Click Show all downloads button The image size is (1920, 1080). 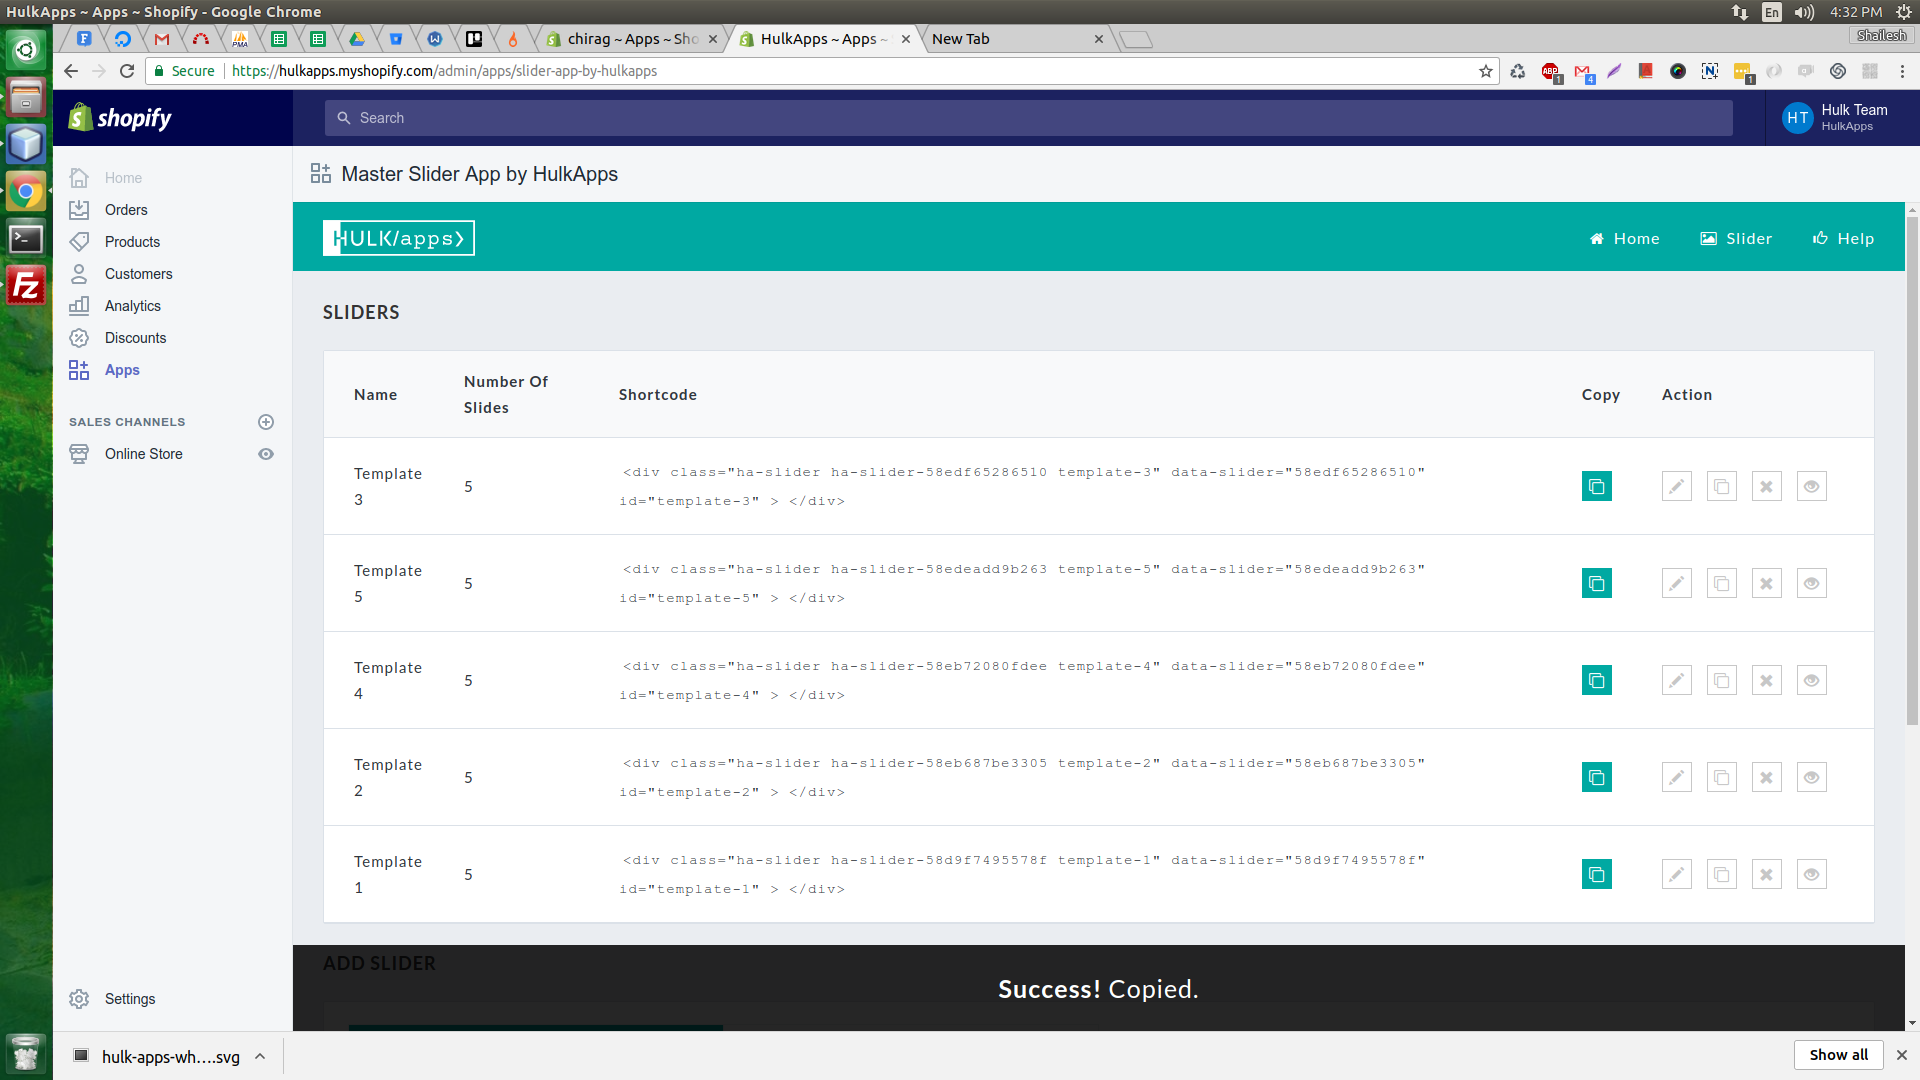[1838, 1055]
